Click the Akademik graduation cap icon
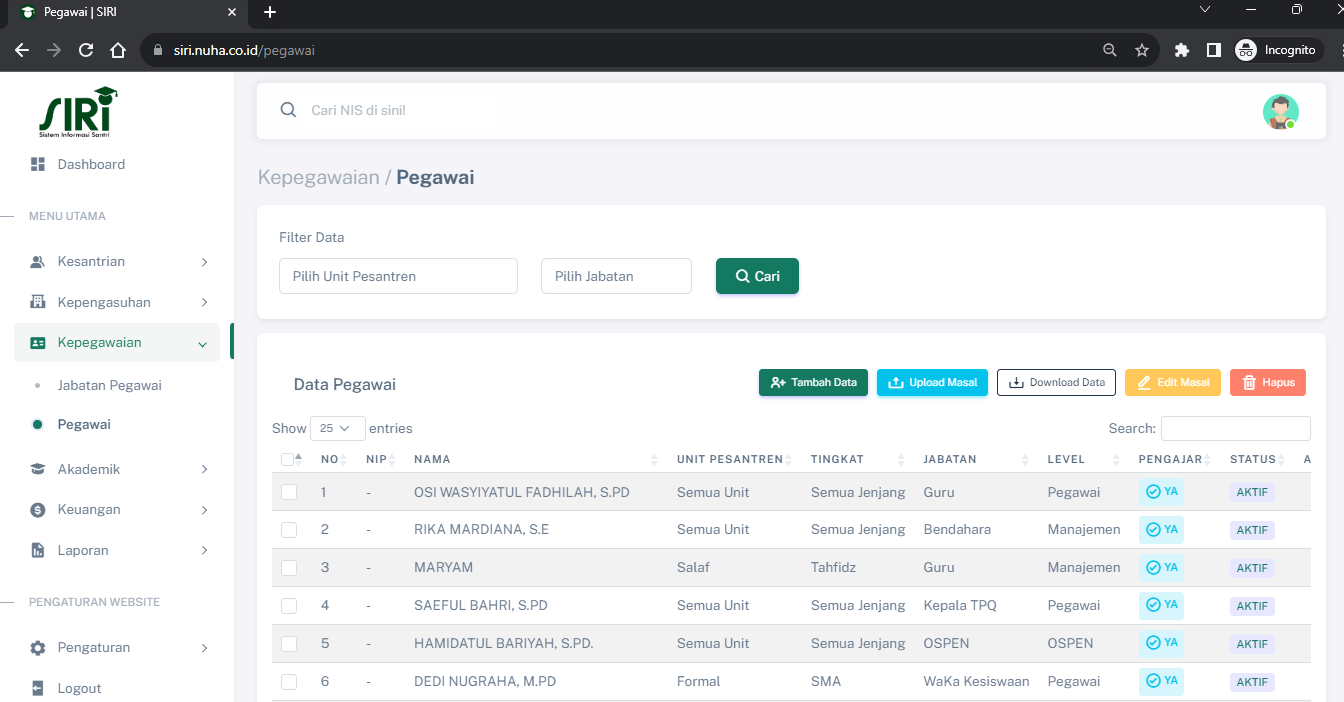 38,469
